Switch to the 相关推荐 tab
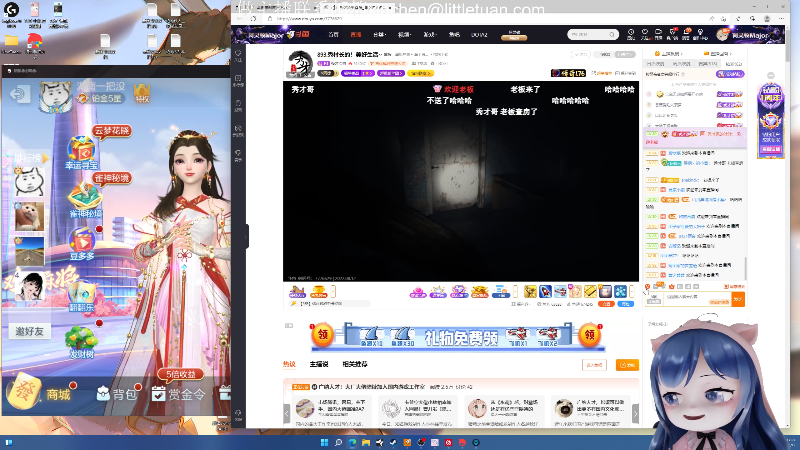Viewport: 800px width, 450px height. click(355, 364)
